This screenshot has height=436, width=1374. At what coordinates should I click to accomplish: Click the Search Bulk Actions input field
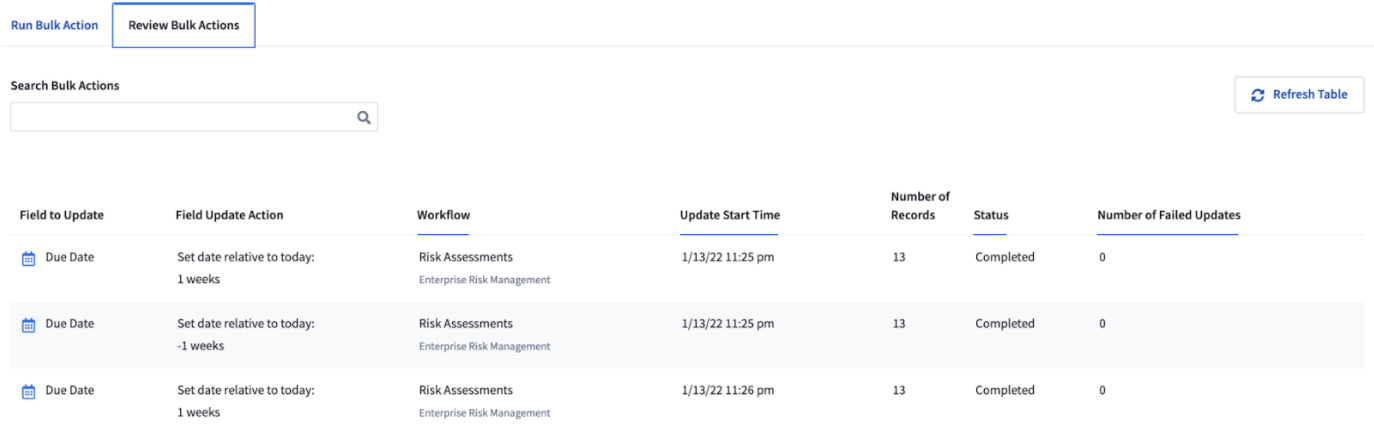click(194, 117)
